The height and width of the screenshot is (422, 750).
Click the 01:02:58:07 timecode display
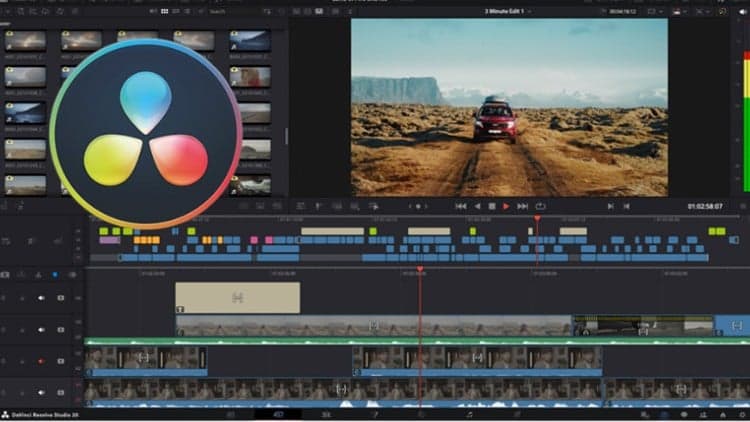click(705, 206)
